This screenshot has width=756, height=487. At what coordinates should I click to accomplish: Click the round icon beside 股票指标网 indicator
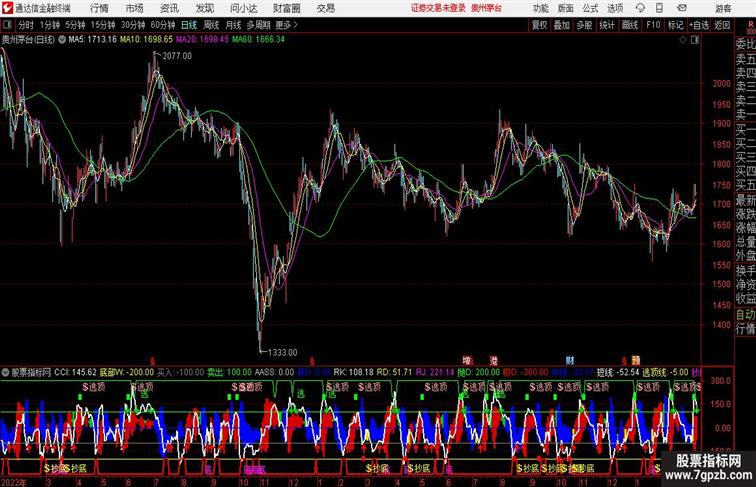point(5,372)
